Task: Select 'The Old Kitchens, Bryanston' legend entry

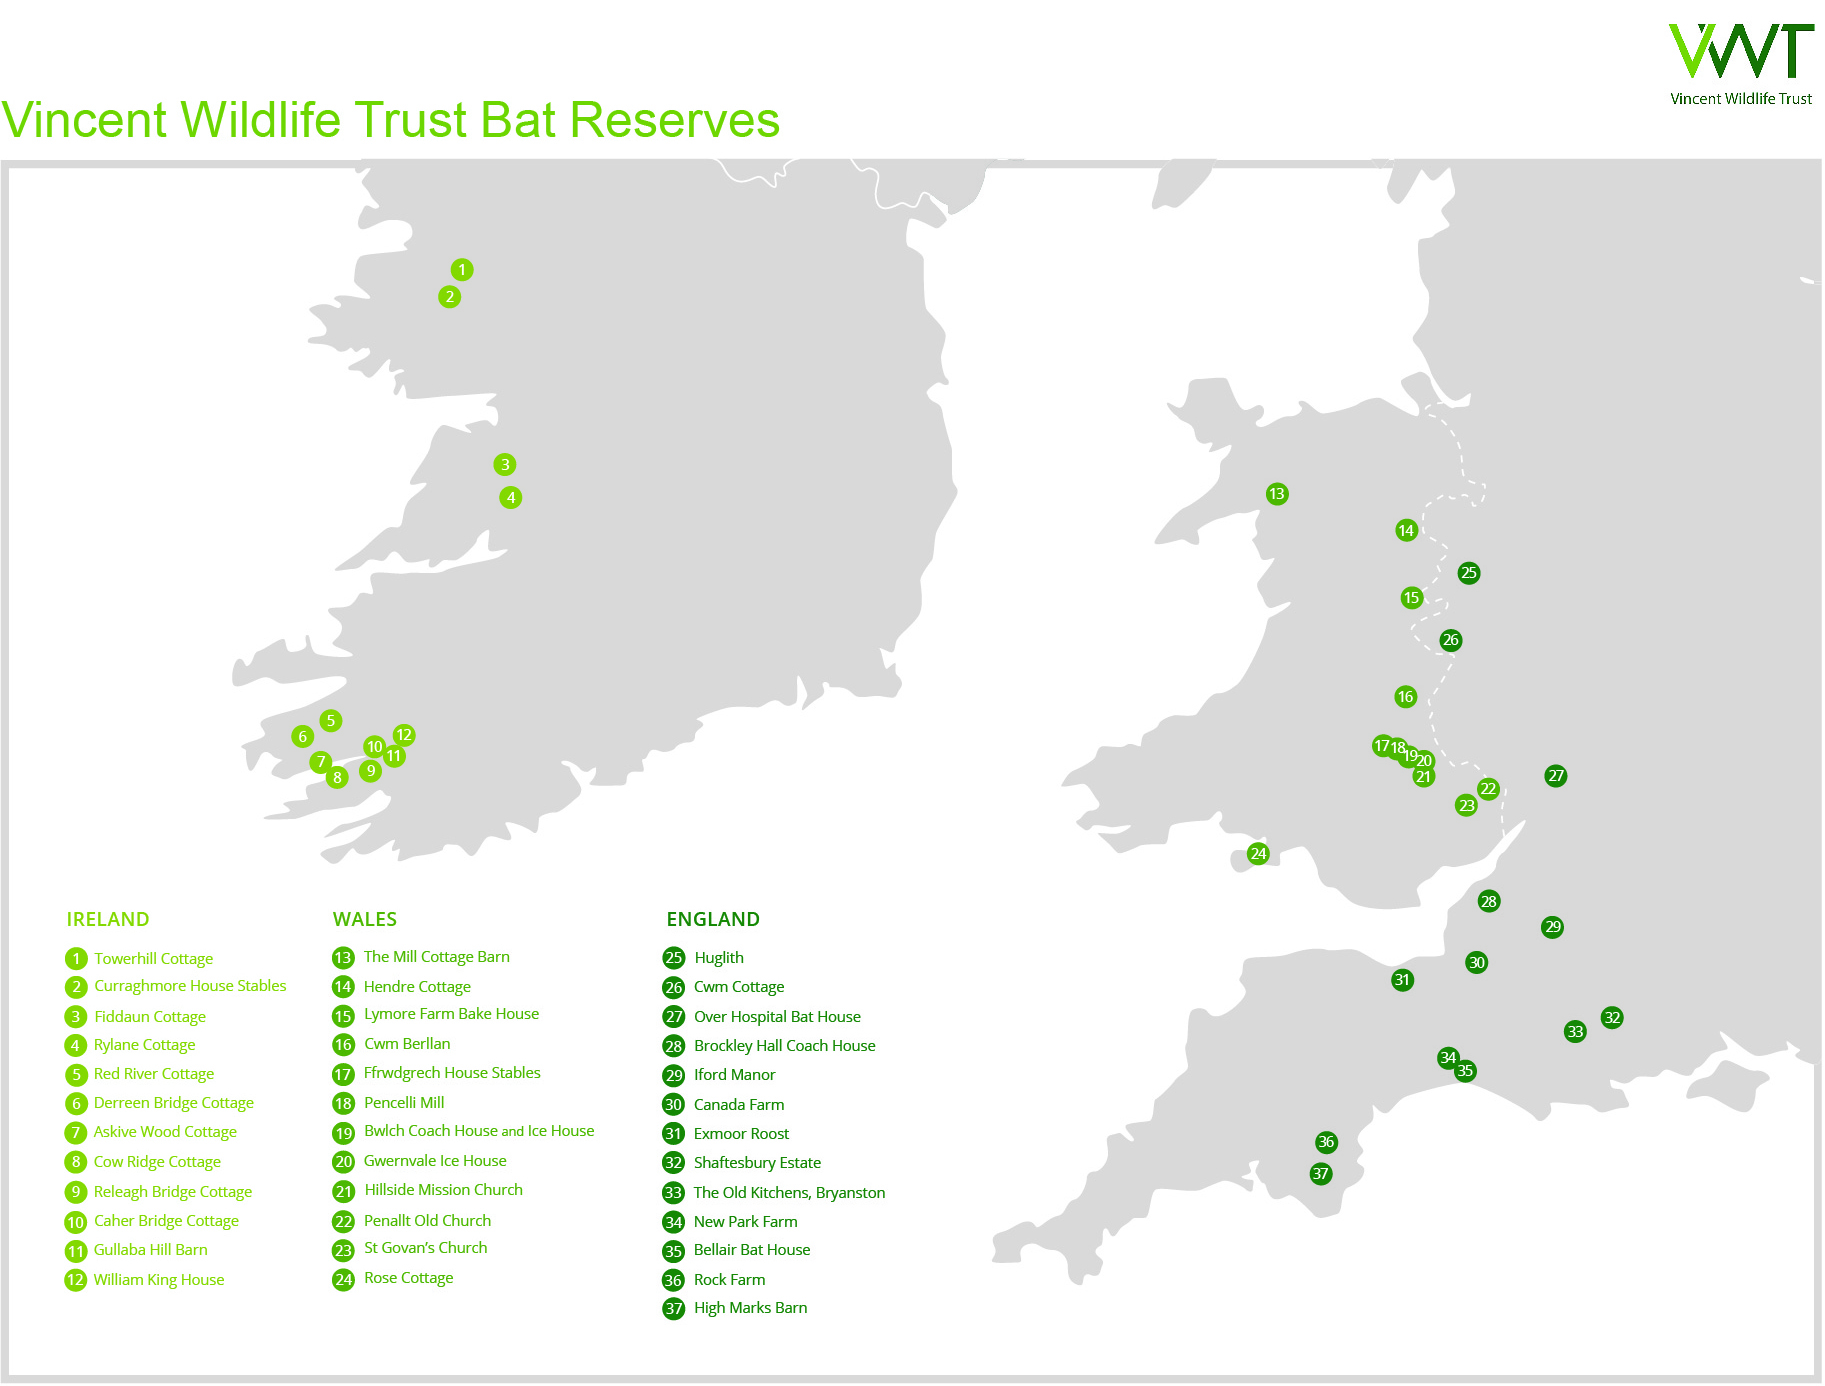Action: point(790,1193)
